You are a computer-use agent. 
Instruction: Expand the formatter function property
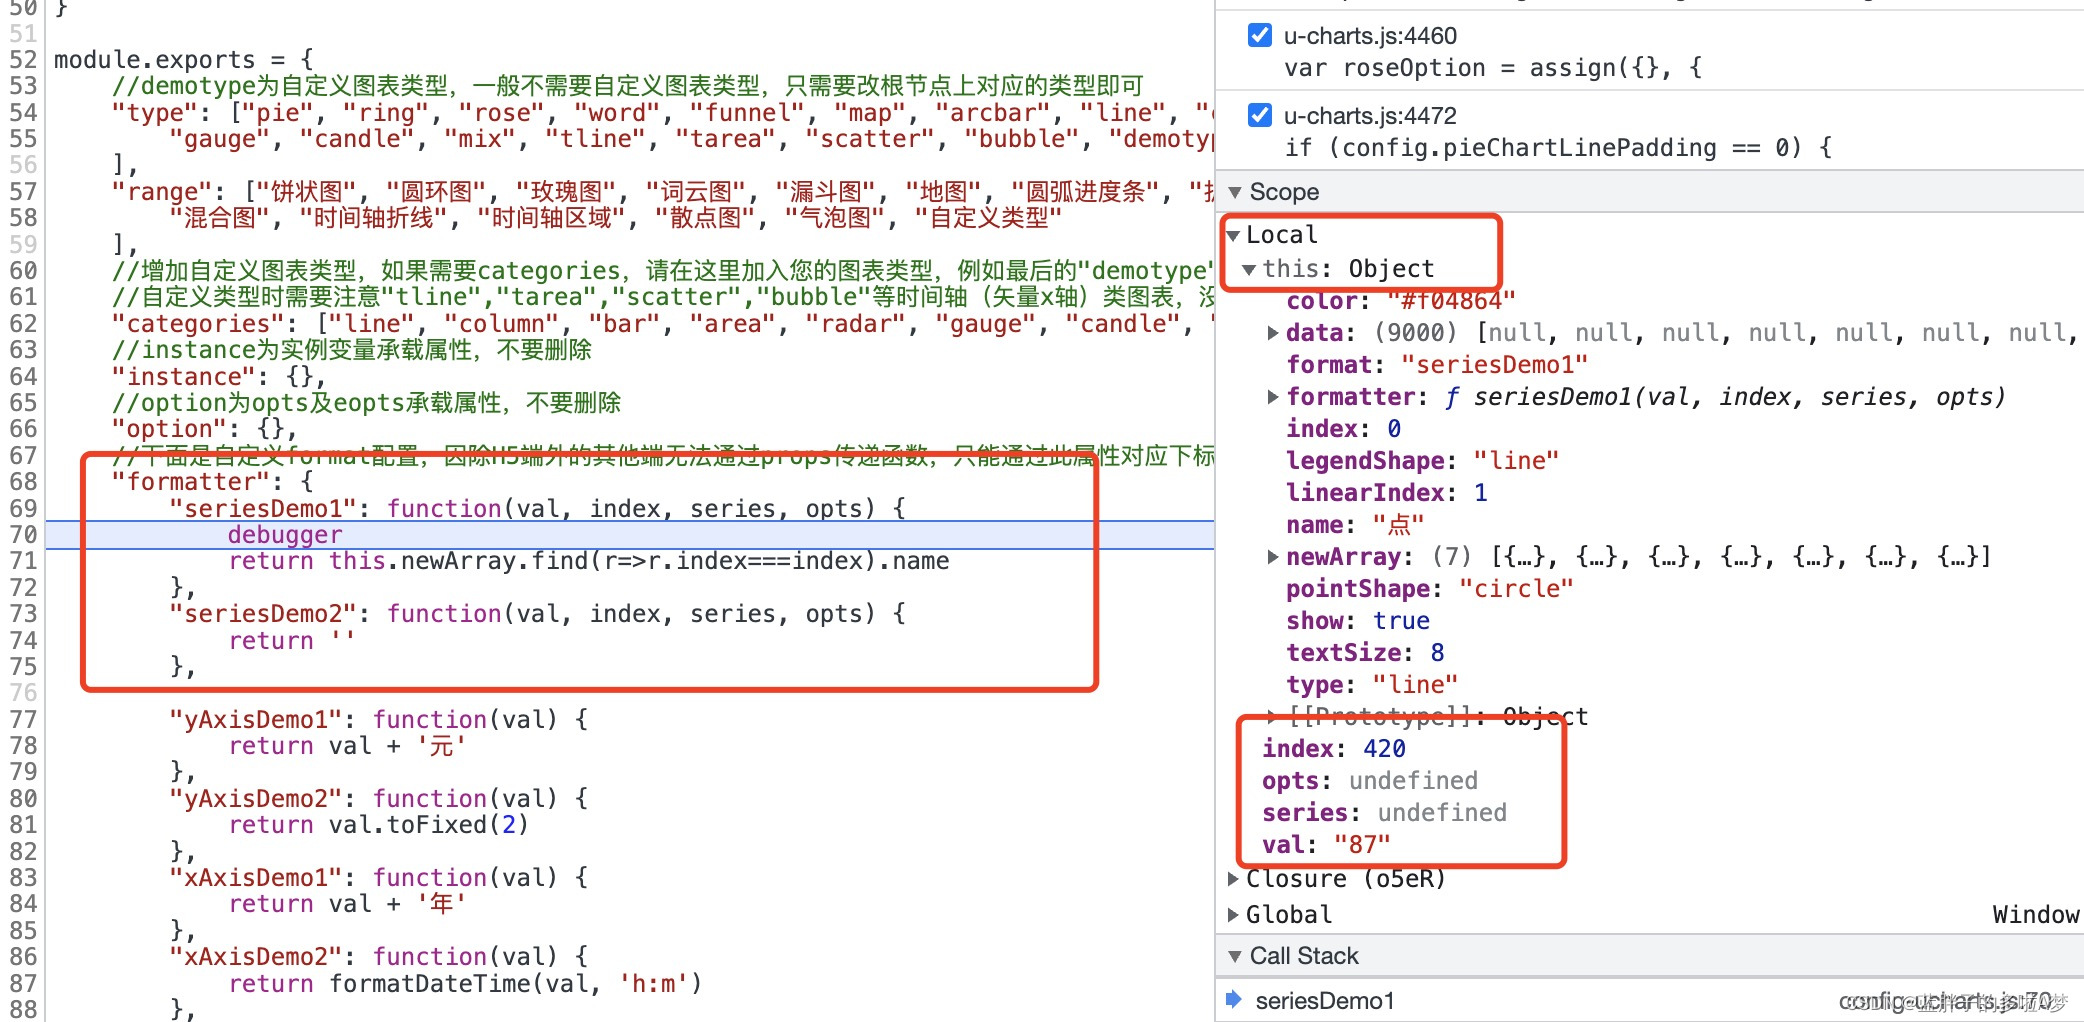(1272, 396)
